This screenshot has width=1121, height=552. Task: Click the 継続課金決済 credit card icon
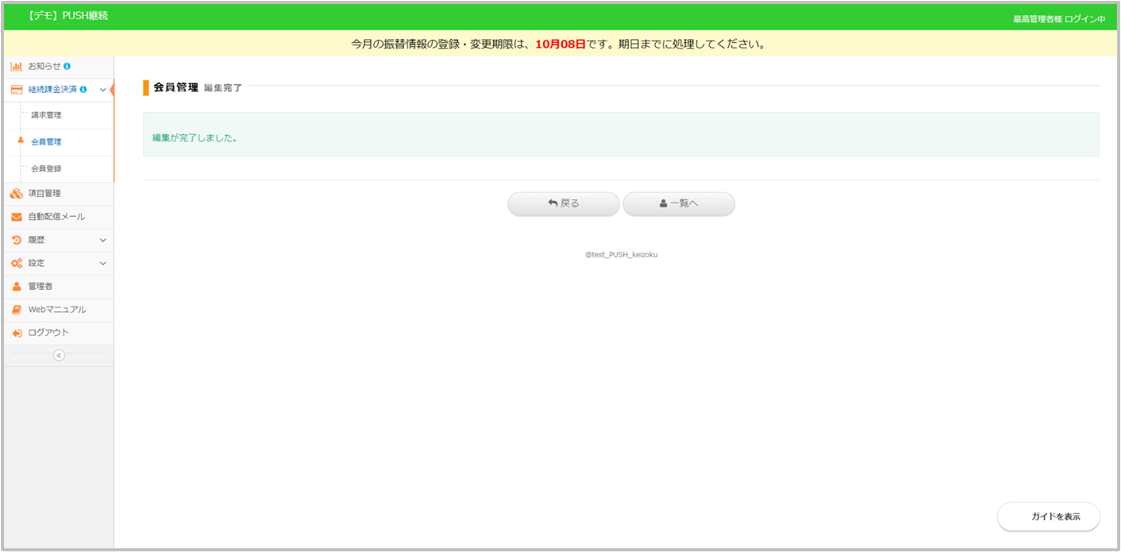pos(17,89)
